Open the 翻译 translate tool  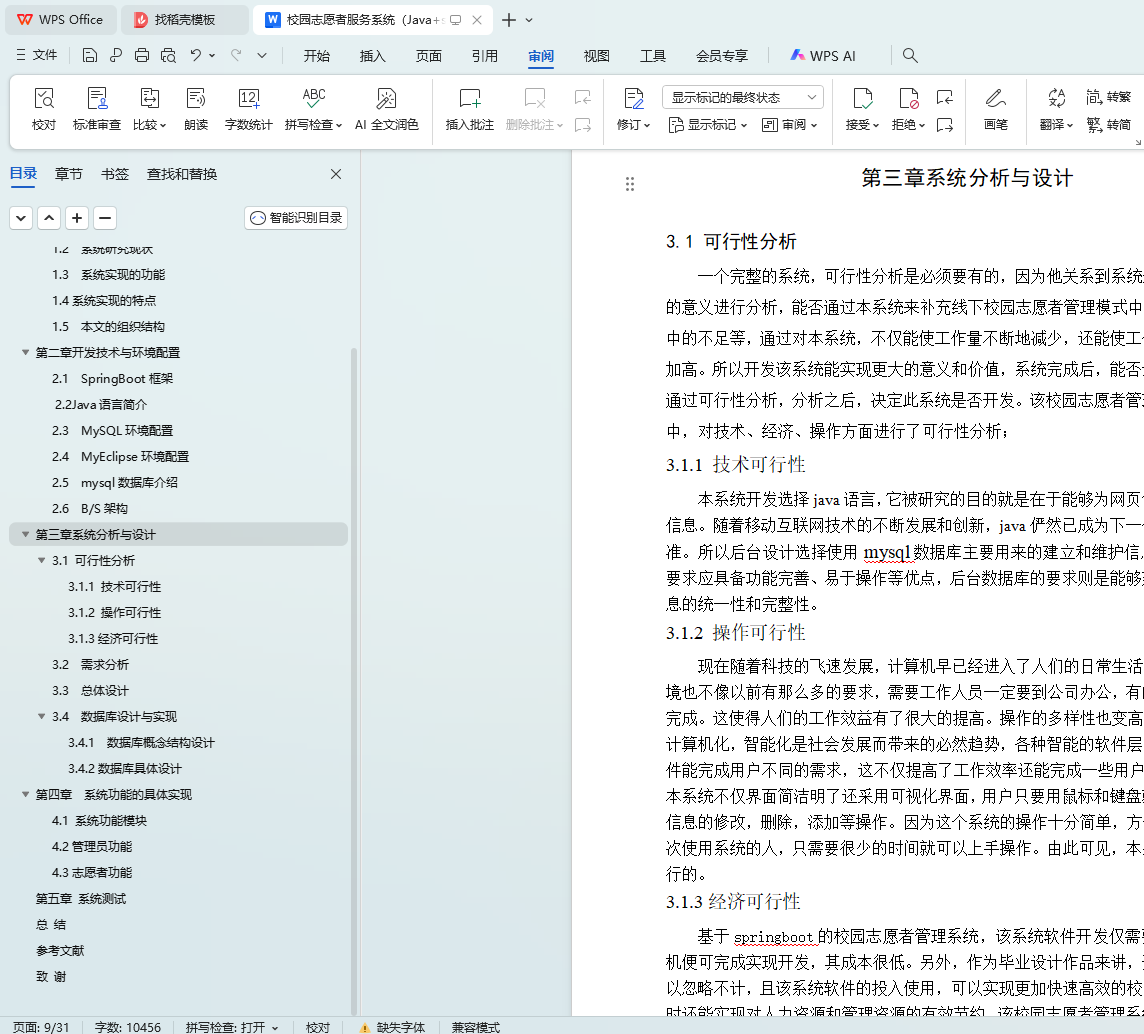tap(1056, 109)
